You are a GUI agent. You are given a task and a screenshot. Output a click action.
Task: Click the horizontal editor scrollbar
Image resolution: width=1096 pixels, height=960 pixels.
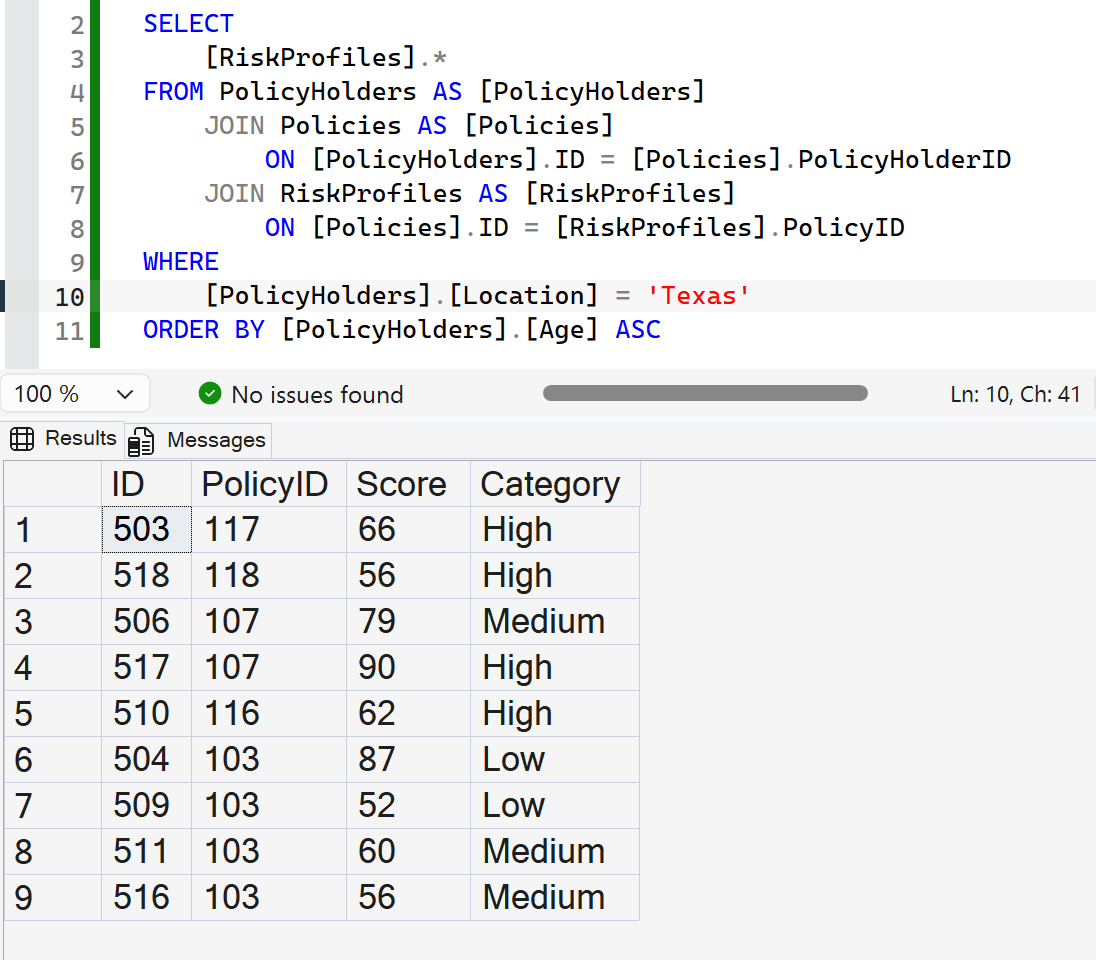(x=705, y=393)
